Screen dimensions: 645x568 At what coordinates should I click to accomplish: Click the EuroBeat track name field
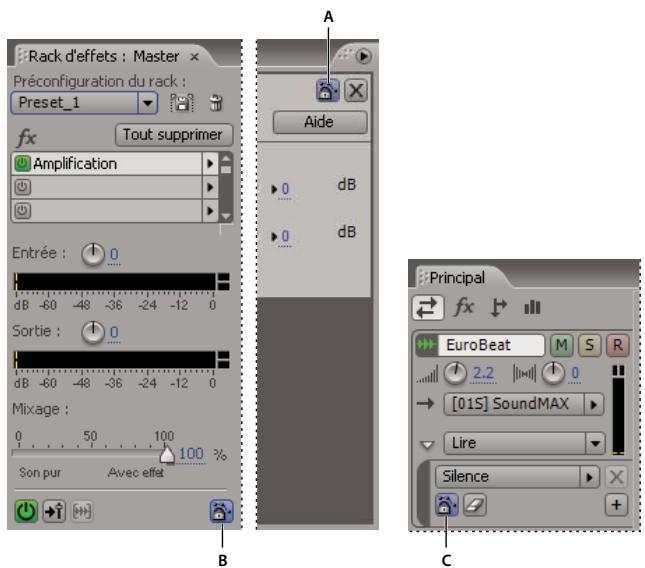coord(492,345)
